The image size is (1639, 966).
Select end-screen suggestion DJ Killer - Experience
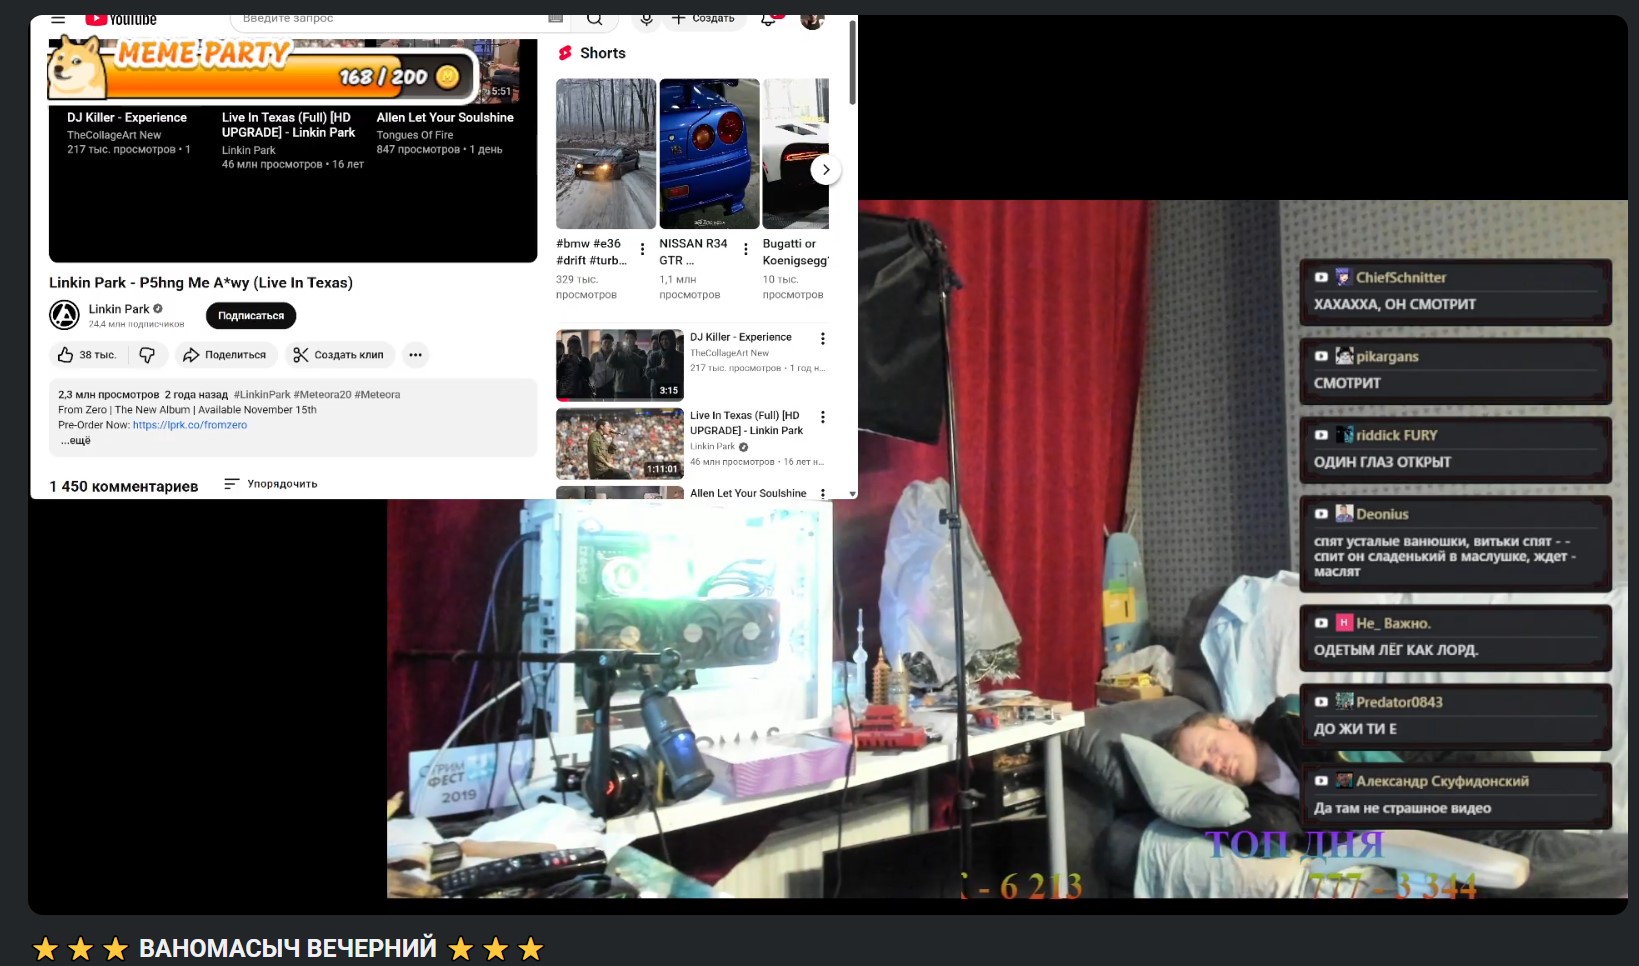(127, 118)
